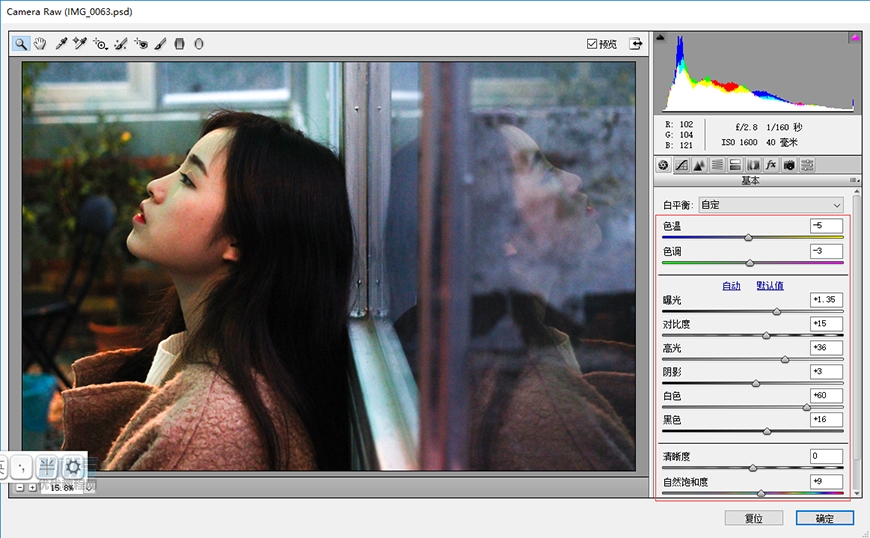The height and width of the screenshot is (538, 870).
Task: Select the Zoom tool
Action: (x=21, y=44)
